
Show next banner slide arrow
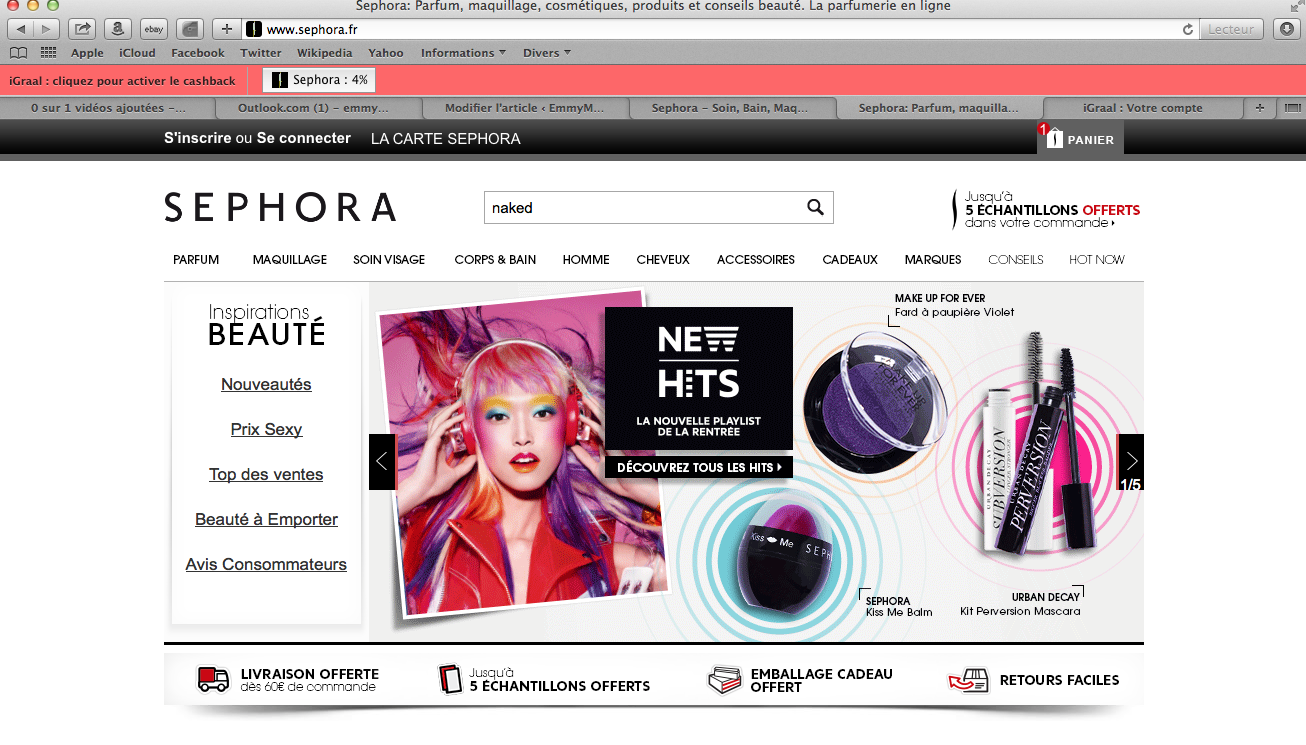coord(1130,462)
